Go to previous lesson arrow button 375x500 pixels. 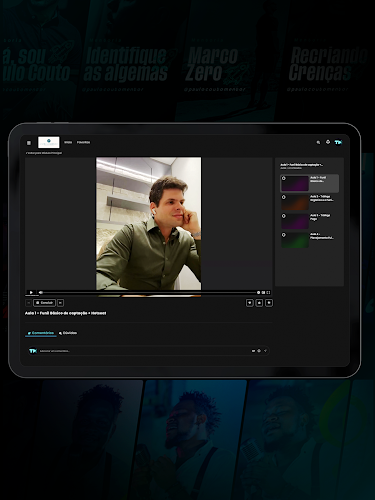[x=29, y=303]
